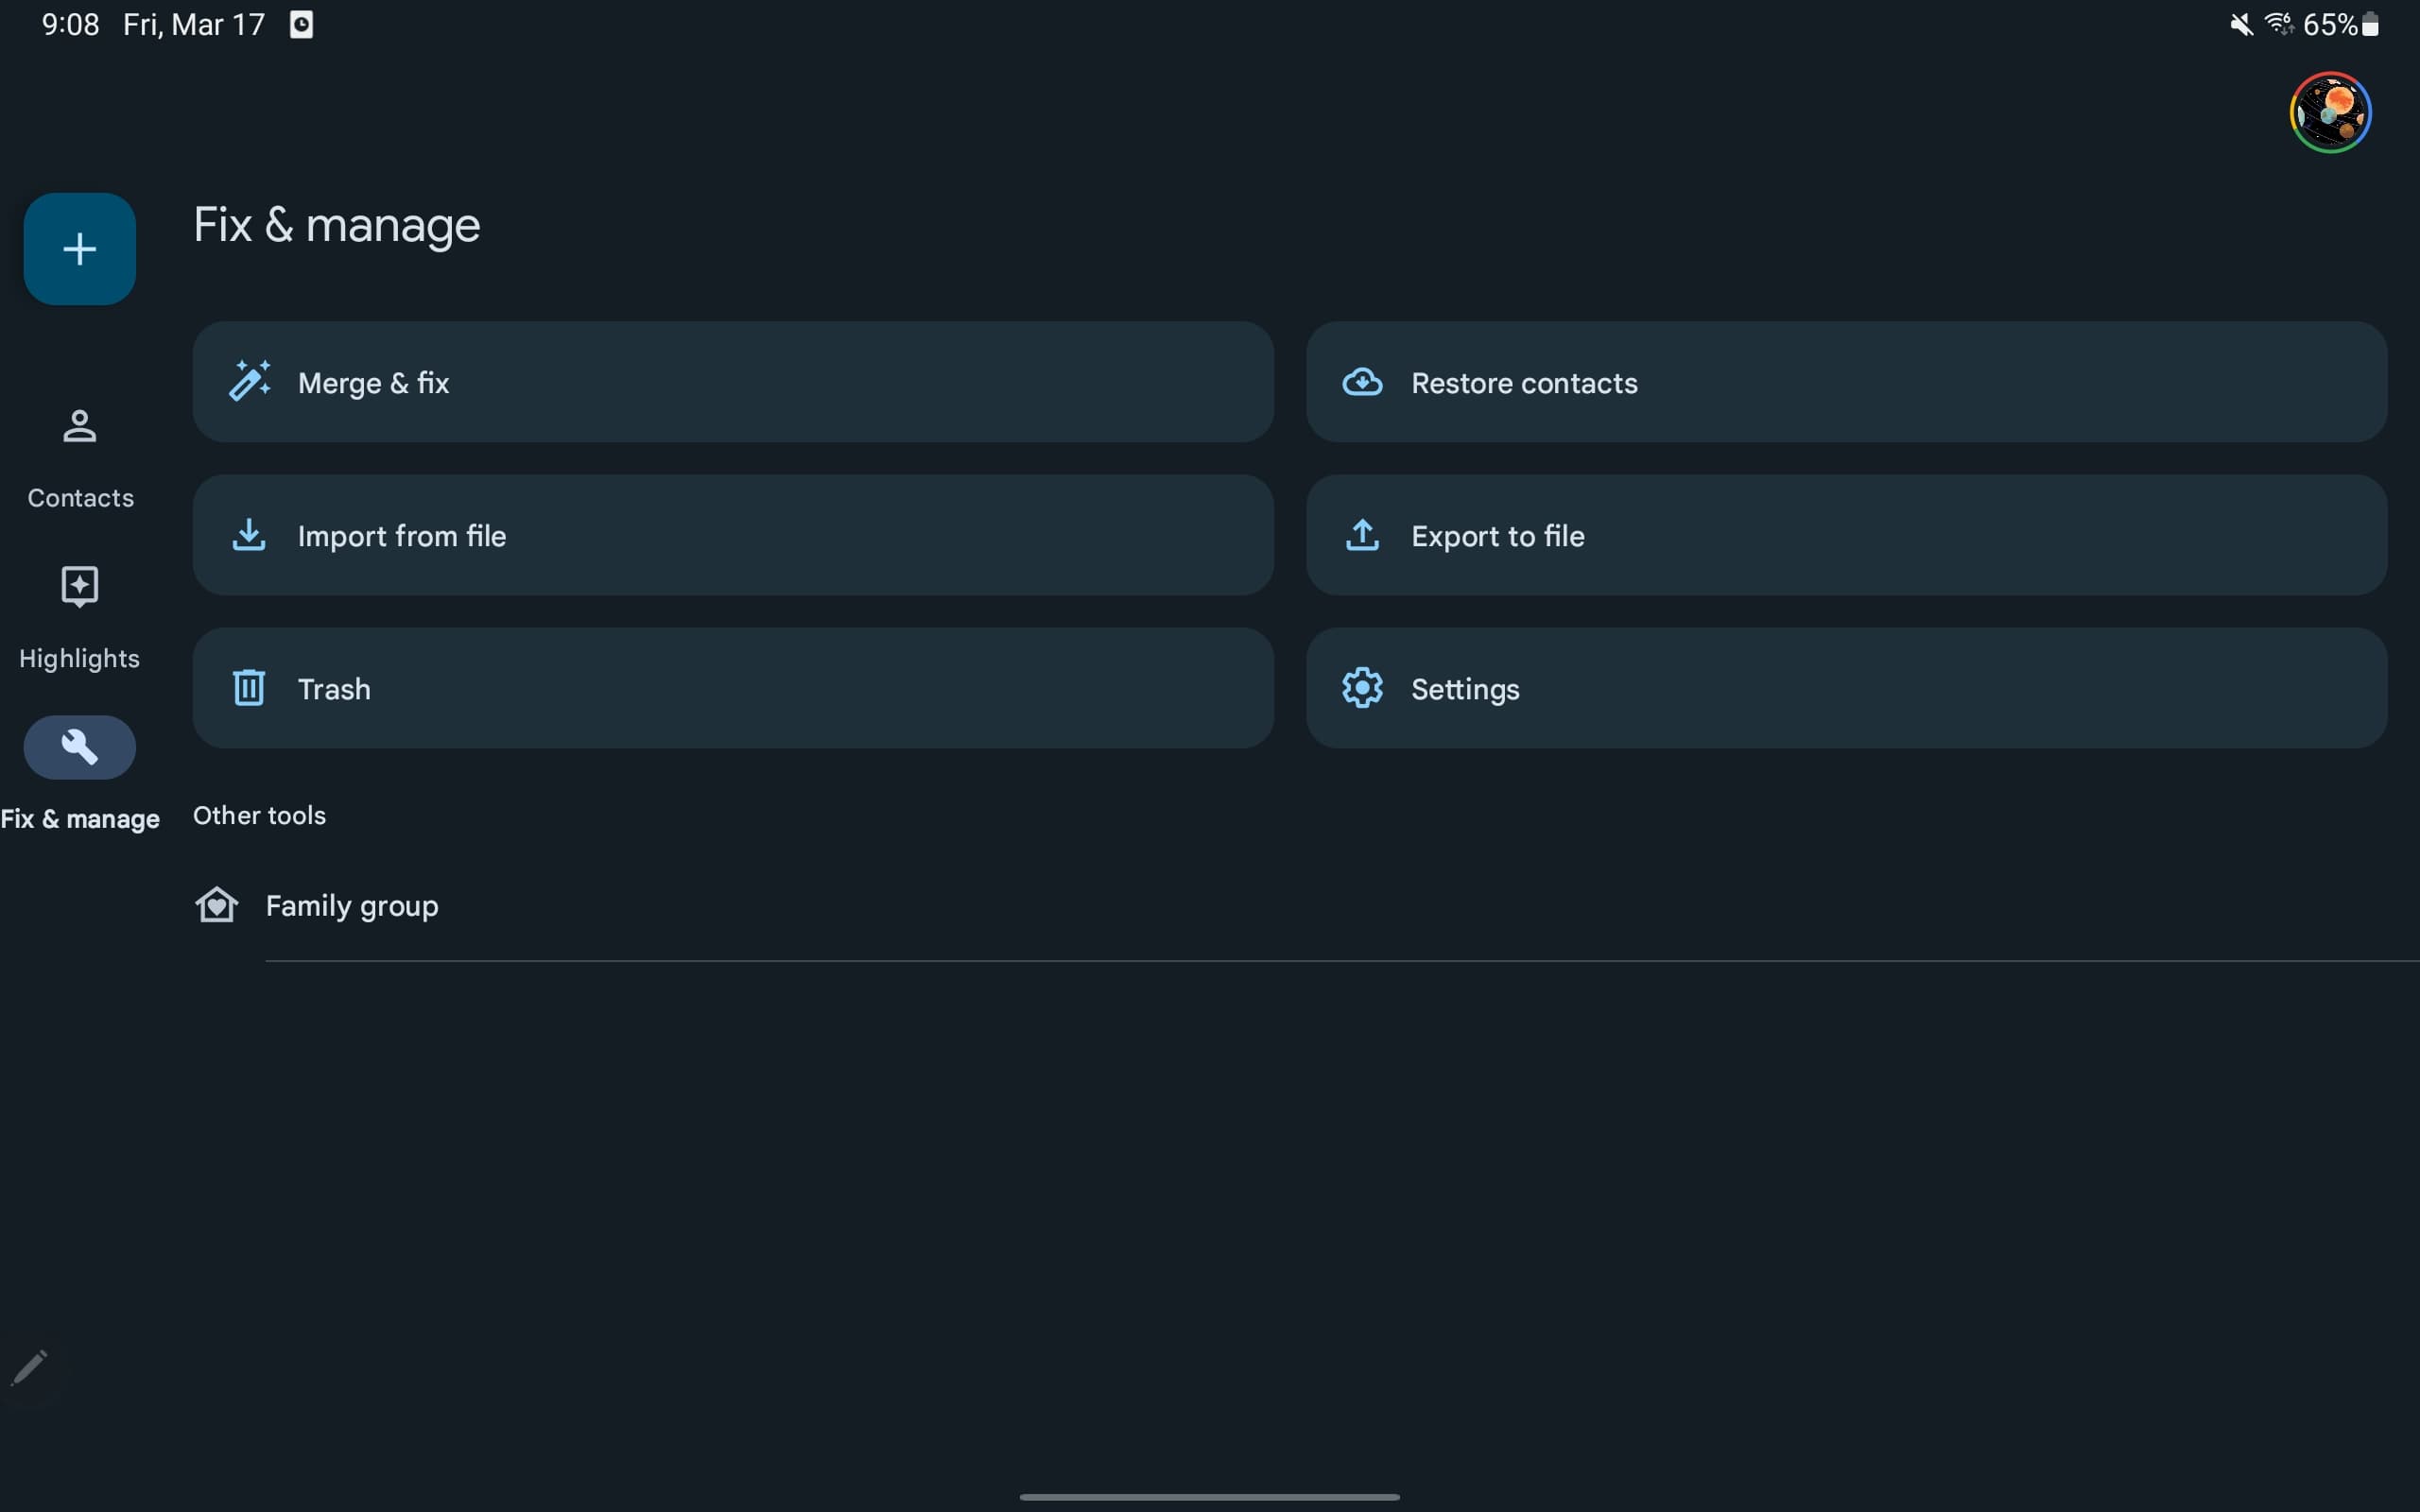
Task: Click the trash bin icon
Action: tap(249, 688)
